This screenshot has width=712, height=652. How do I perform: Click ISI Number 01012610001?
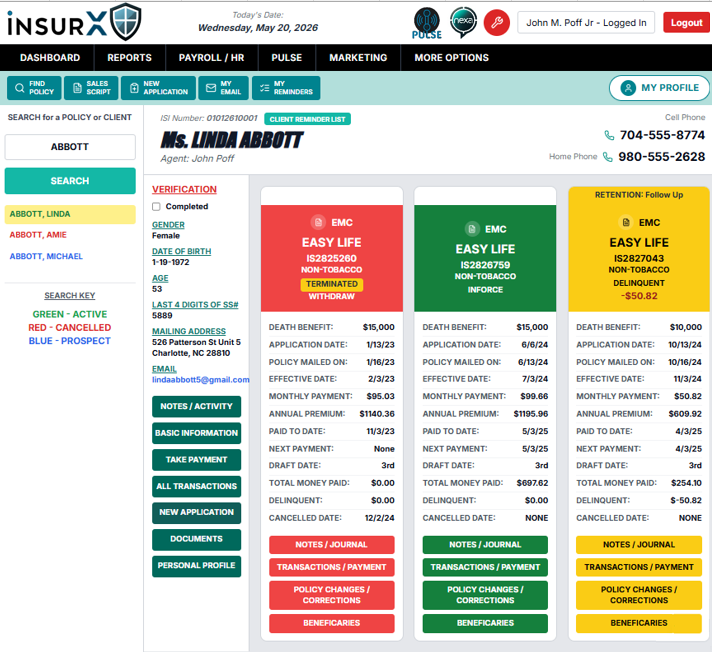209,119
